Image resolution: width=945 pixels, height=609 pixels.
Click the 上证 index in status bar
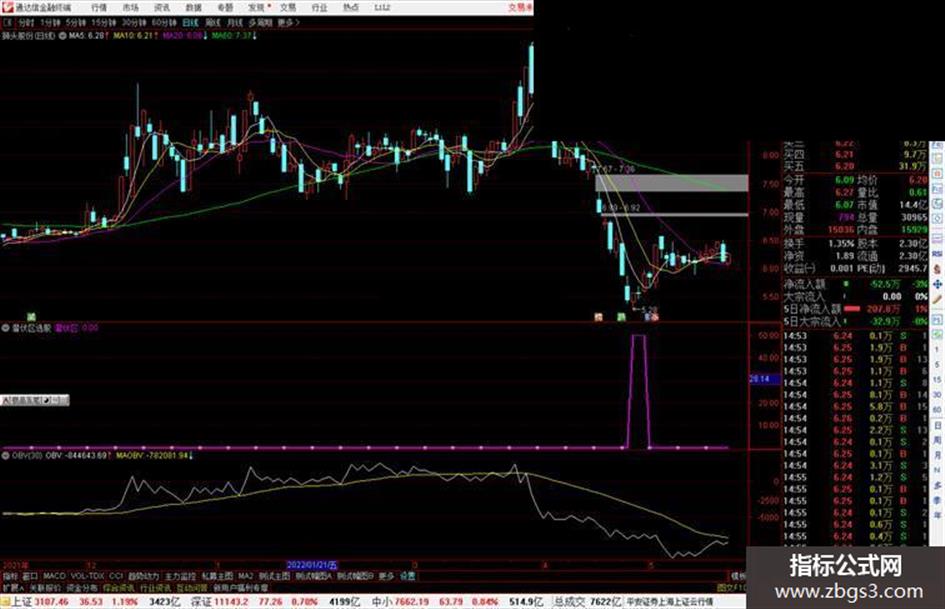pyautogui.click(x=22, y=602)
